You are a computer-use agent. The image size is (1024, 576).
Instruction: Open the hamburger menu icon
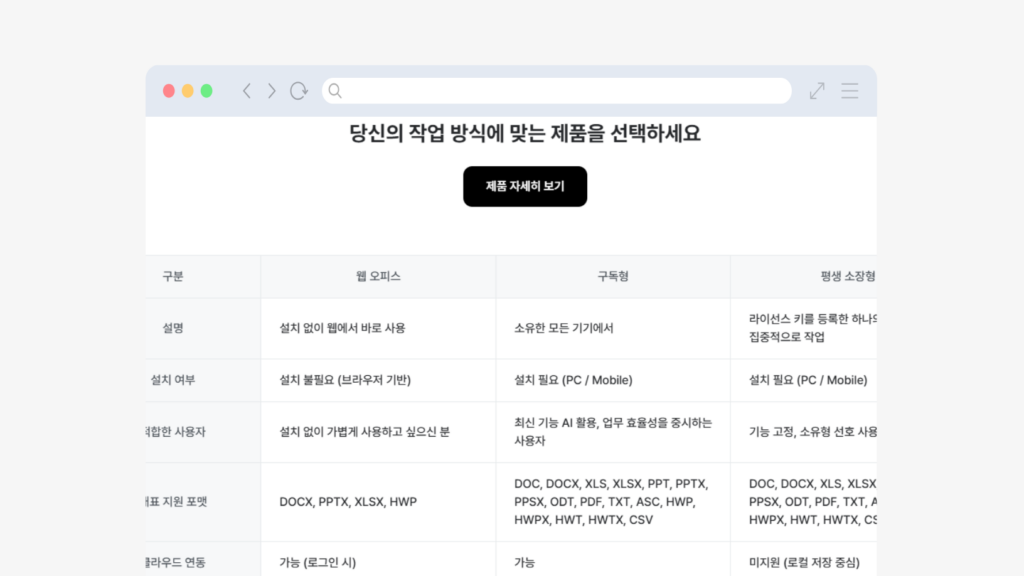pos(850,91)
